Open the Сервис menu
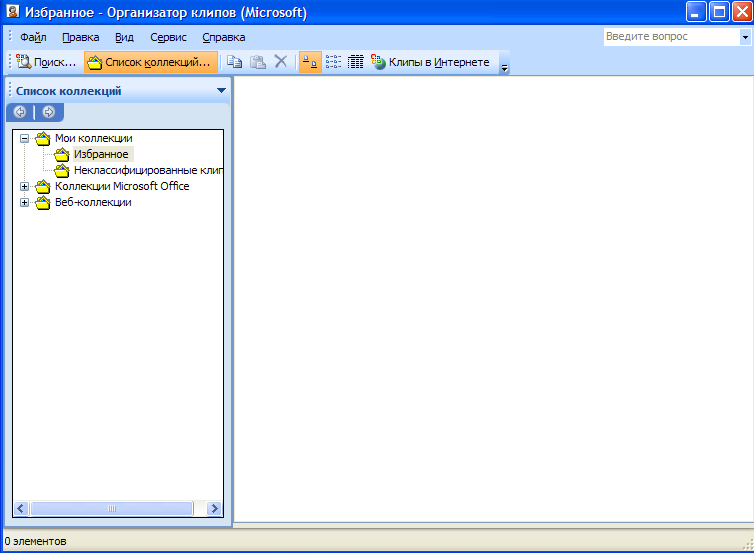 [x=168, y=37]
